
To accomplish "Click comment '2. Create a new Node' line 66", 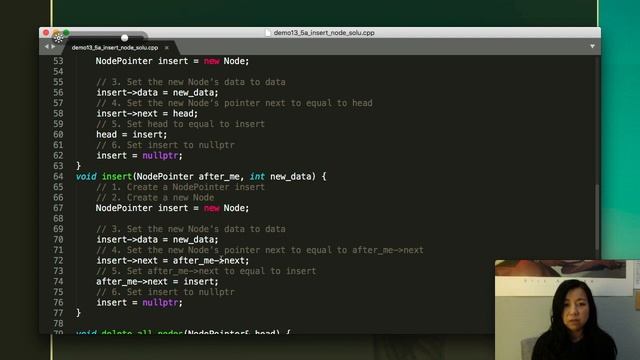I will [x=155, y=198].
